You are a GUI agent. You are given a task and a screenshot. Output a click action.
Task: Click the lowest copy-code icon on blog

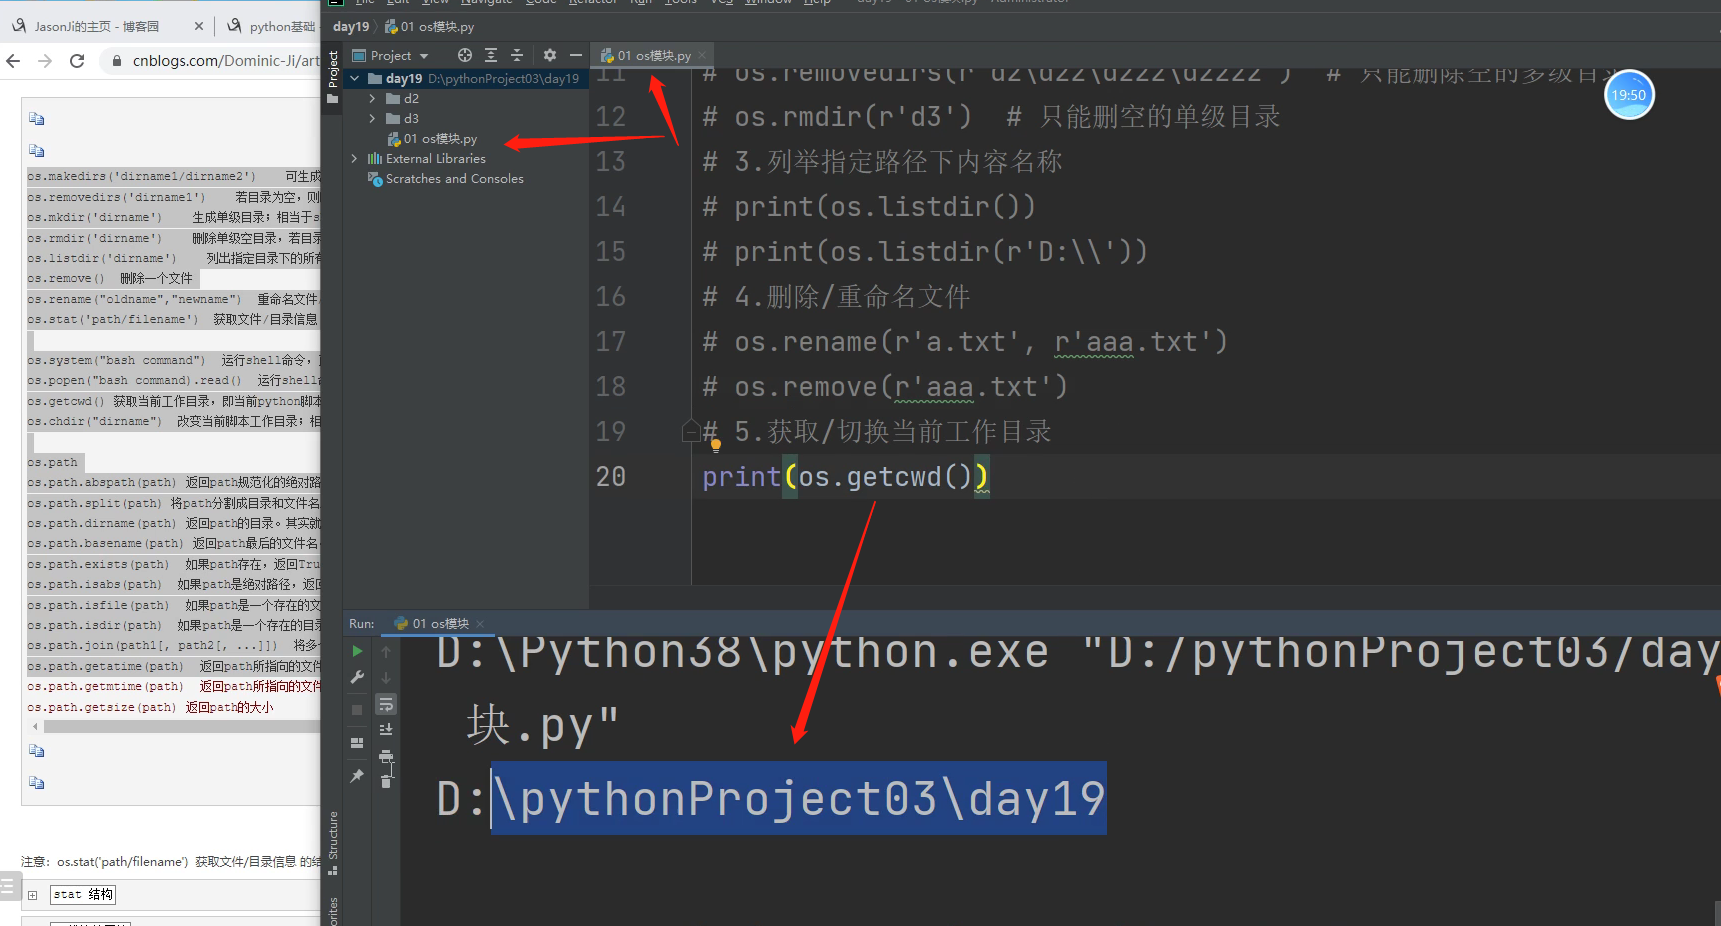click(37, 783)
